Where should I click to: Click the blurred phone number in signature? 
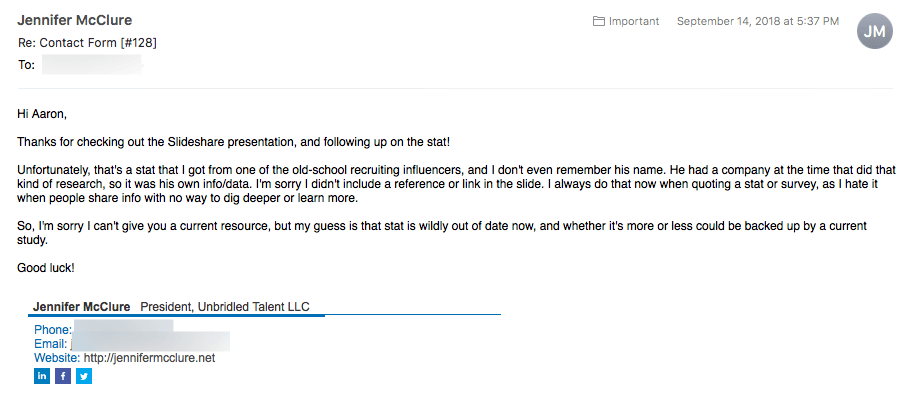pyautogui.click(x=123, y=329)
